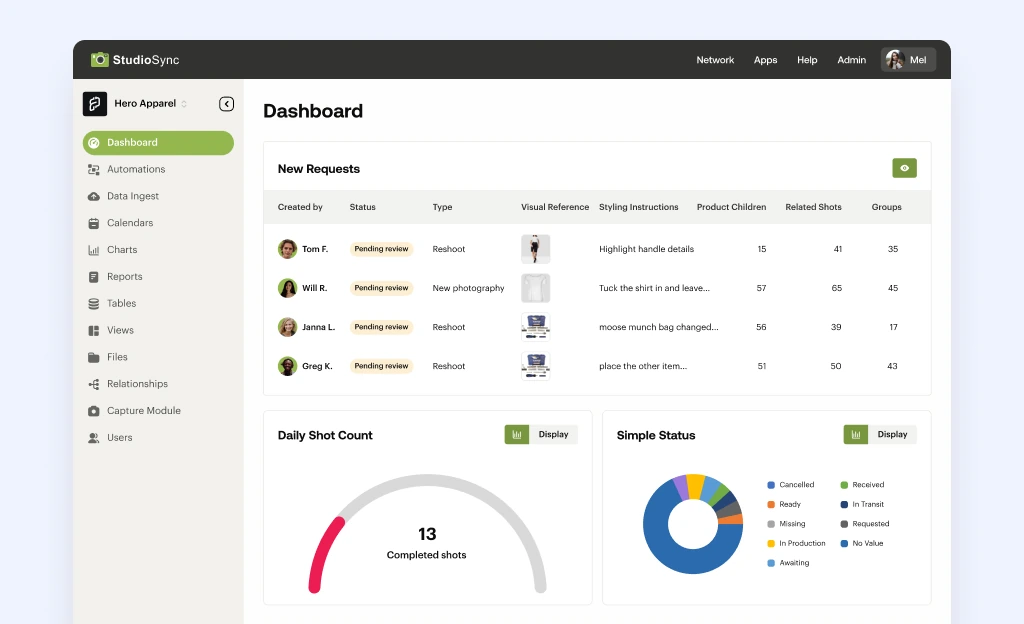Open the Admin menu
Image resolution: width=1024 pixels, height=624 pixels.
(852, 60)
